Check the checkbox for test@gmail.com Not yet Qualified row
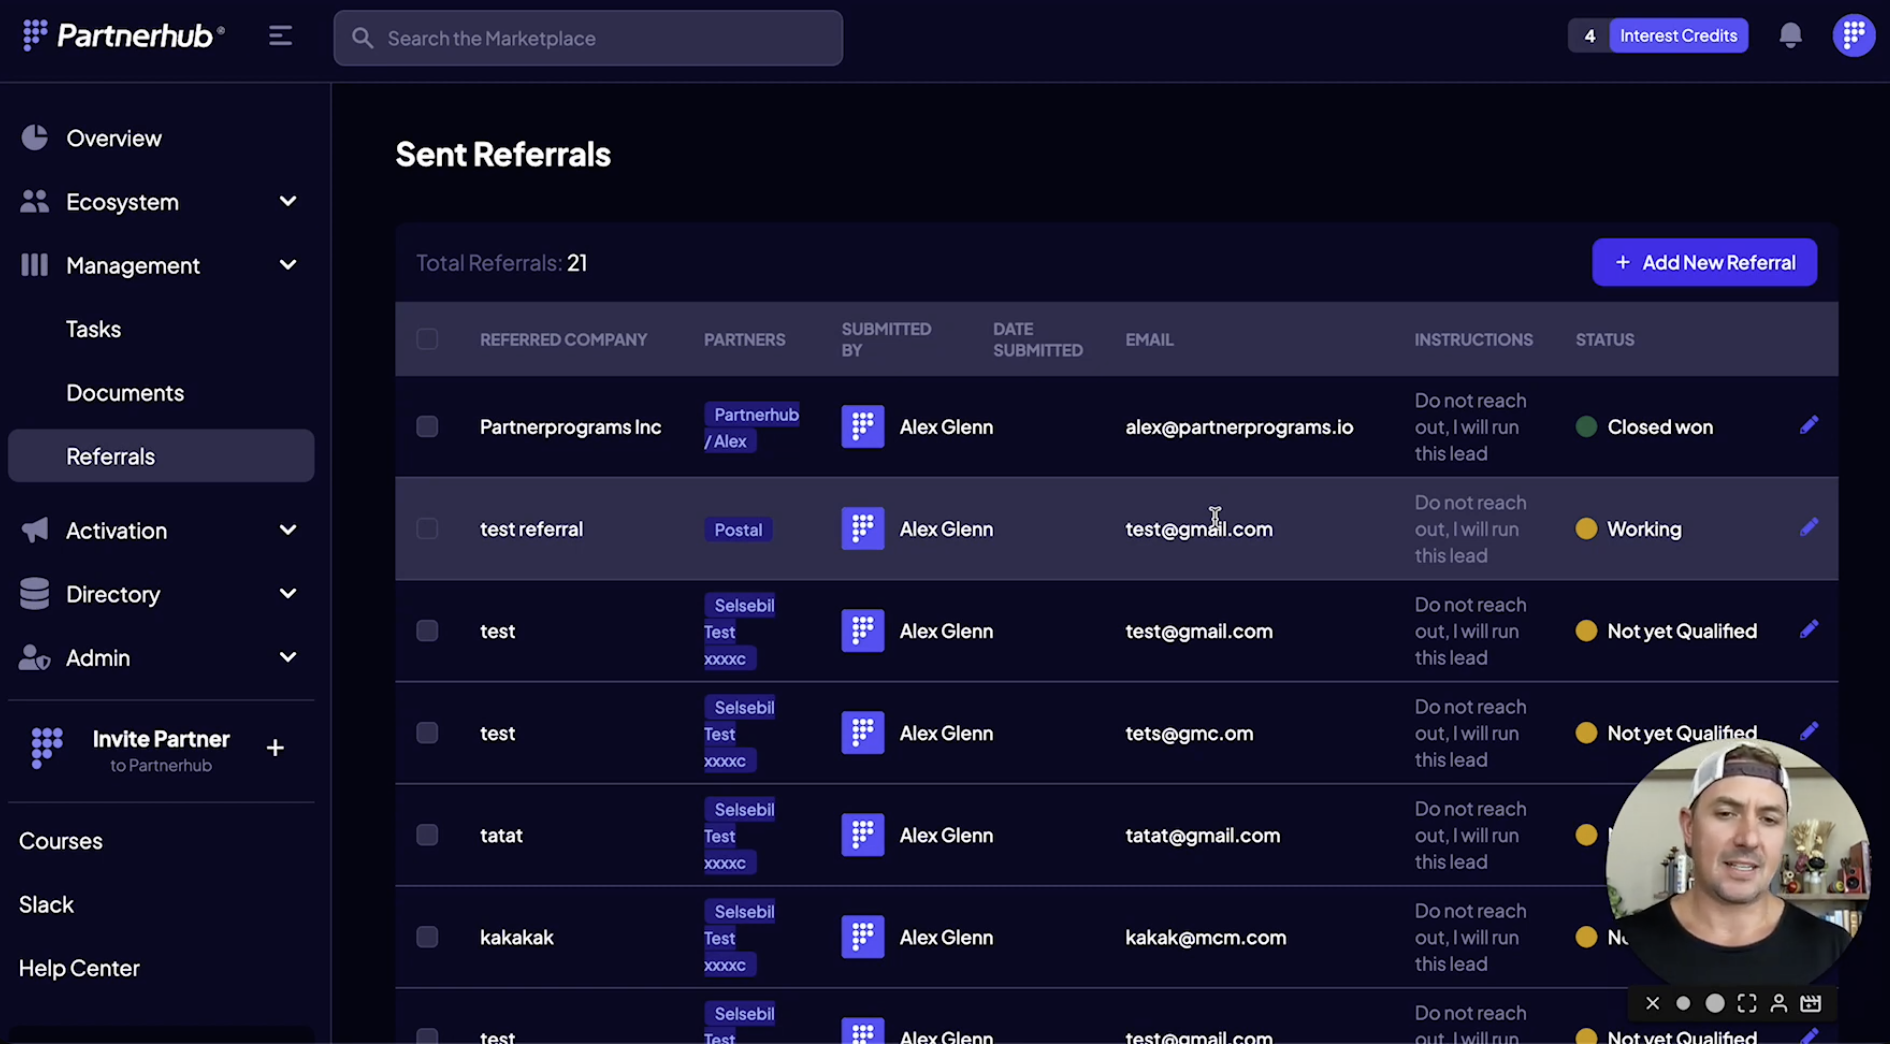 [x=427, y=631]
